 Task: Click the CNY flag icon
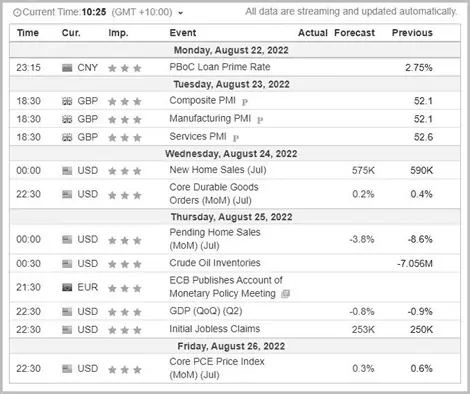click(x=67, y=68)
